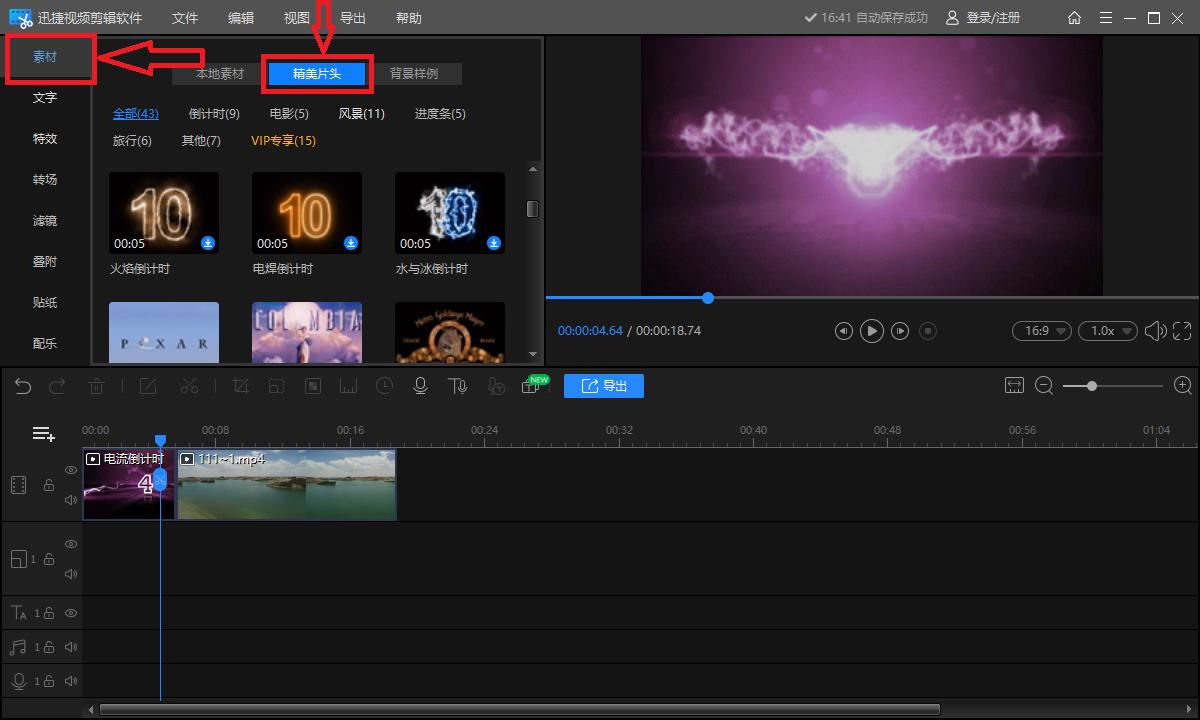
Task: Select the scissors split tool in the toolbar
Action: (189, 385)
